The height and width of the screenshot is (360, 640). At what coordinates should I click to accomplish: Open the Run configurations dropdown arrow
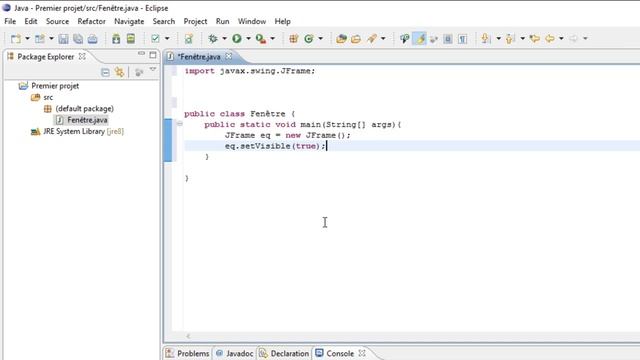(x=248, y=39)
